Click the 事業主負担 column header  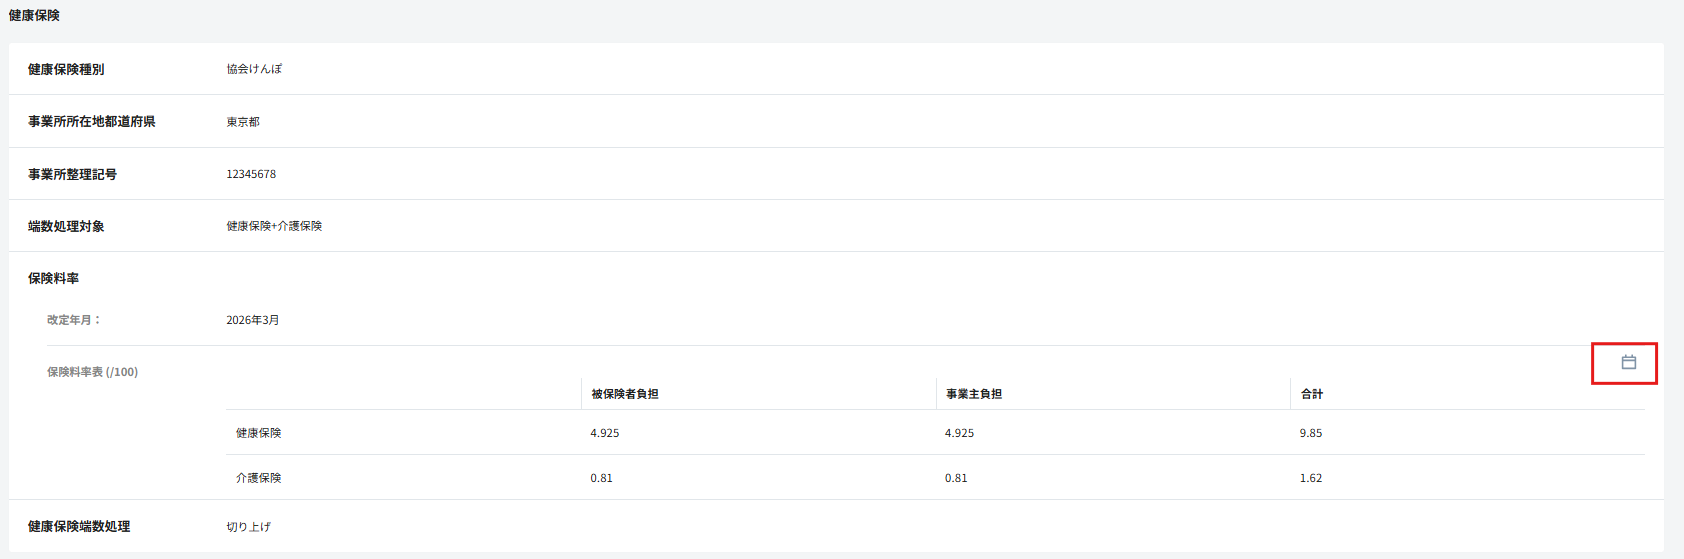click(974, 394)
